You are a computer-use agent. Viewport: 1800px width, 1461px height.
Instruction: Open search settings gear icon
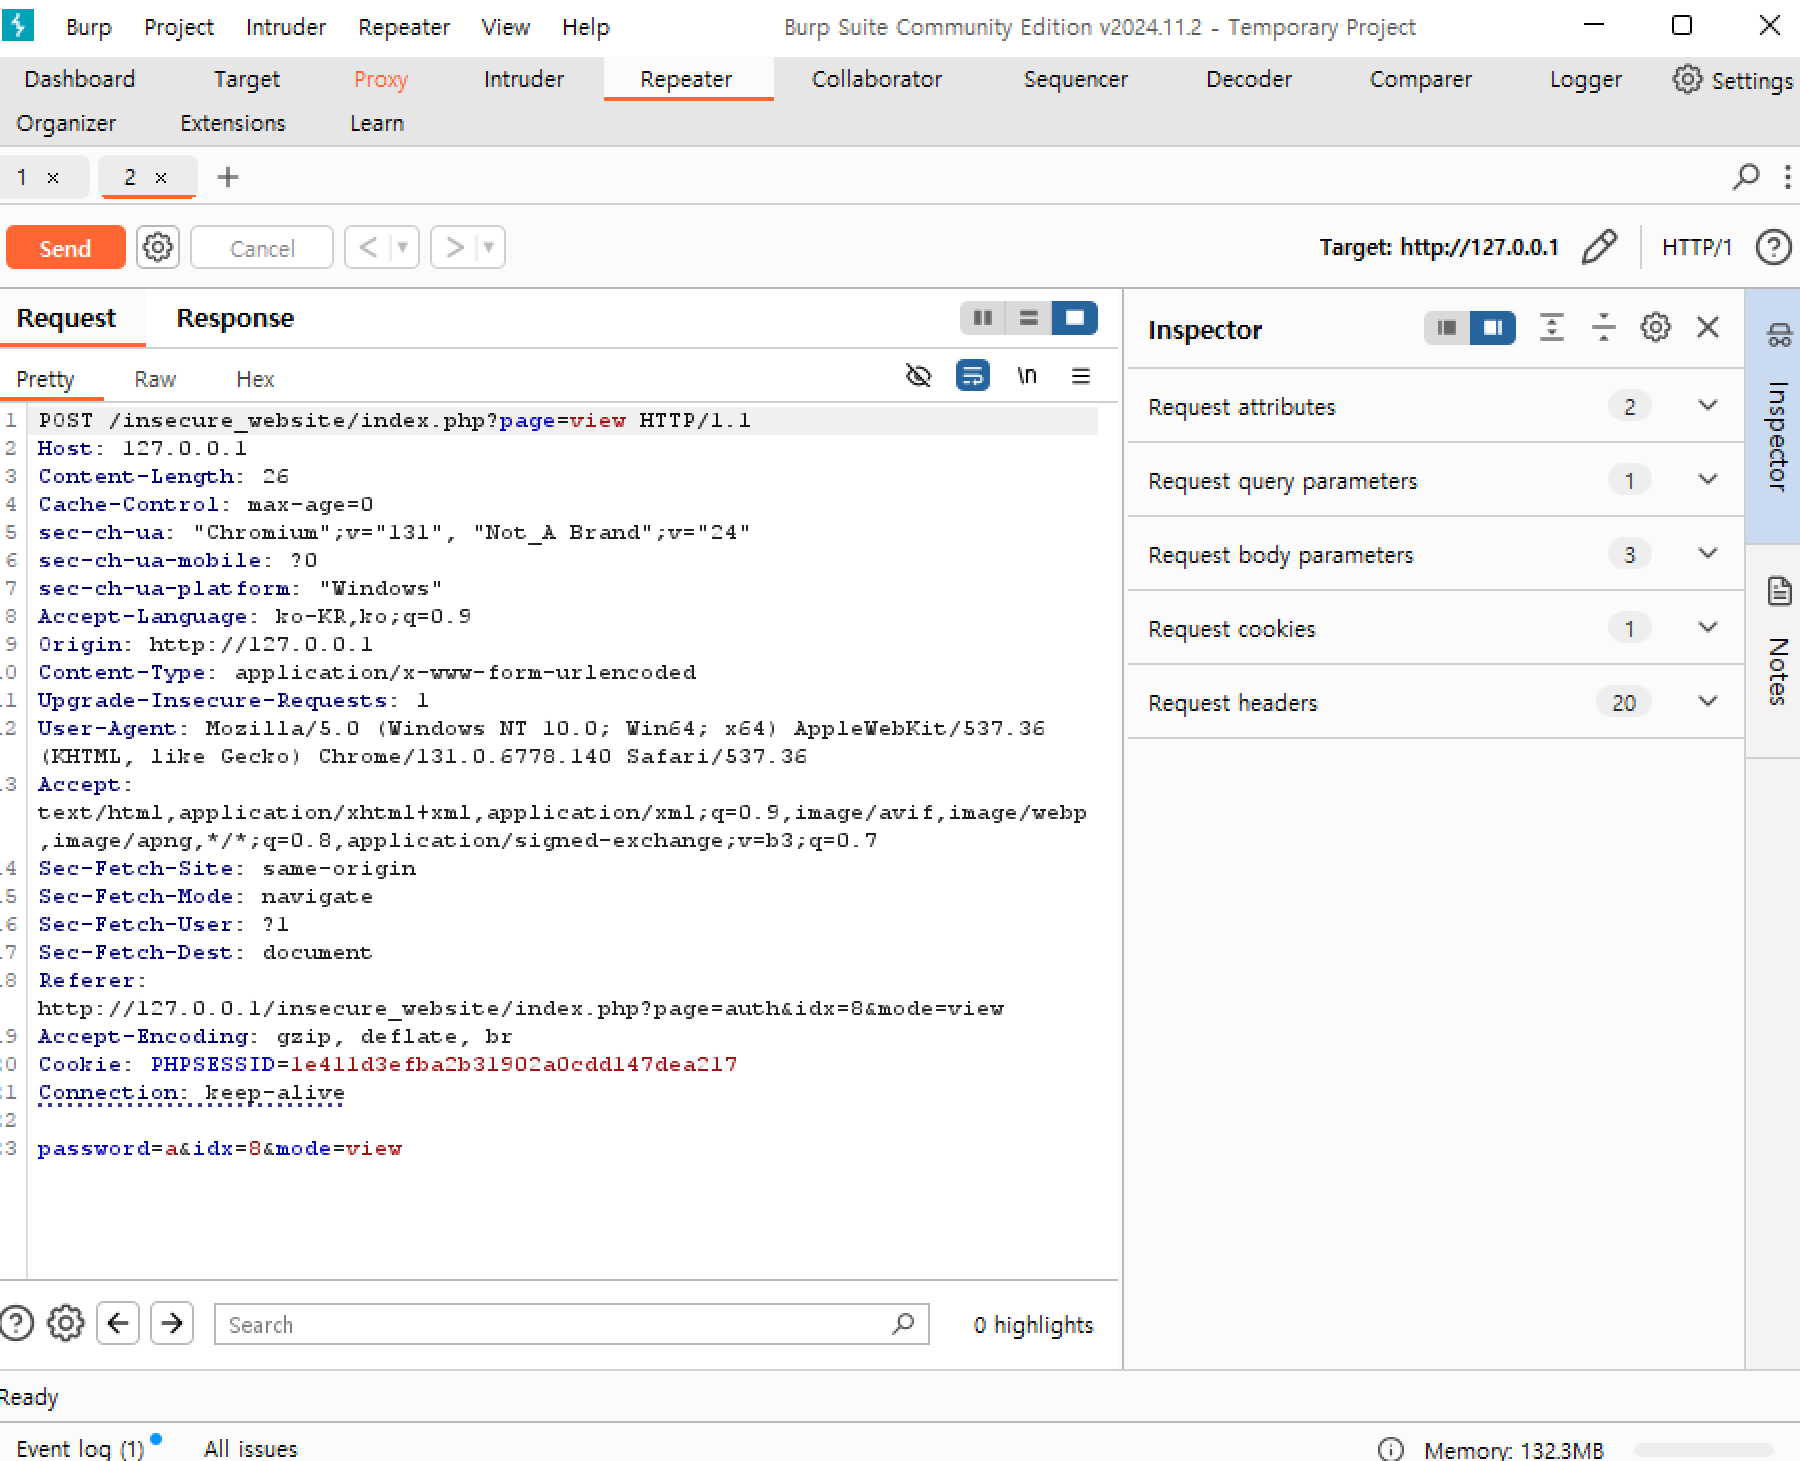tap(66, 1323)
